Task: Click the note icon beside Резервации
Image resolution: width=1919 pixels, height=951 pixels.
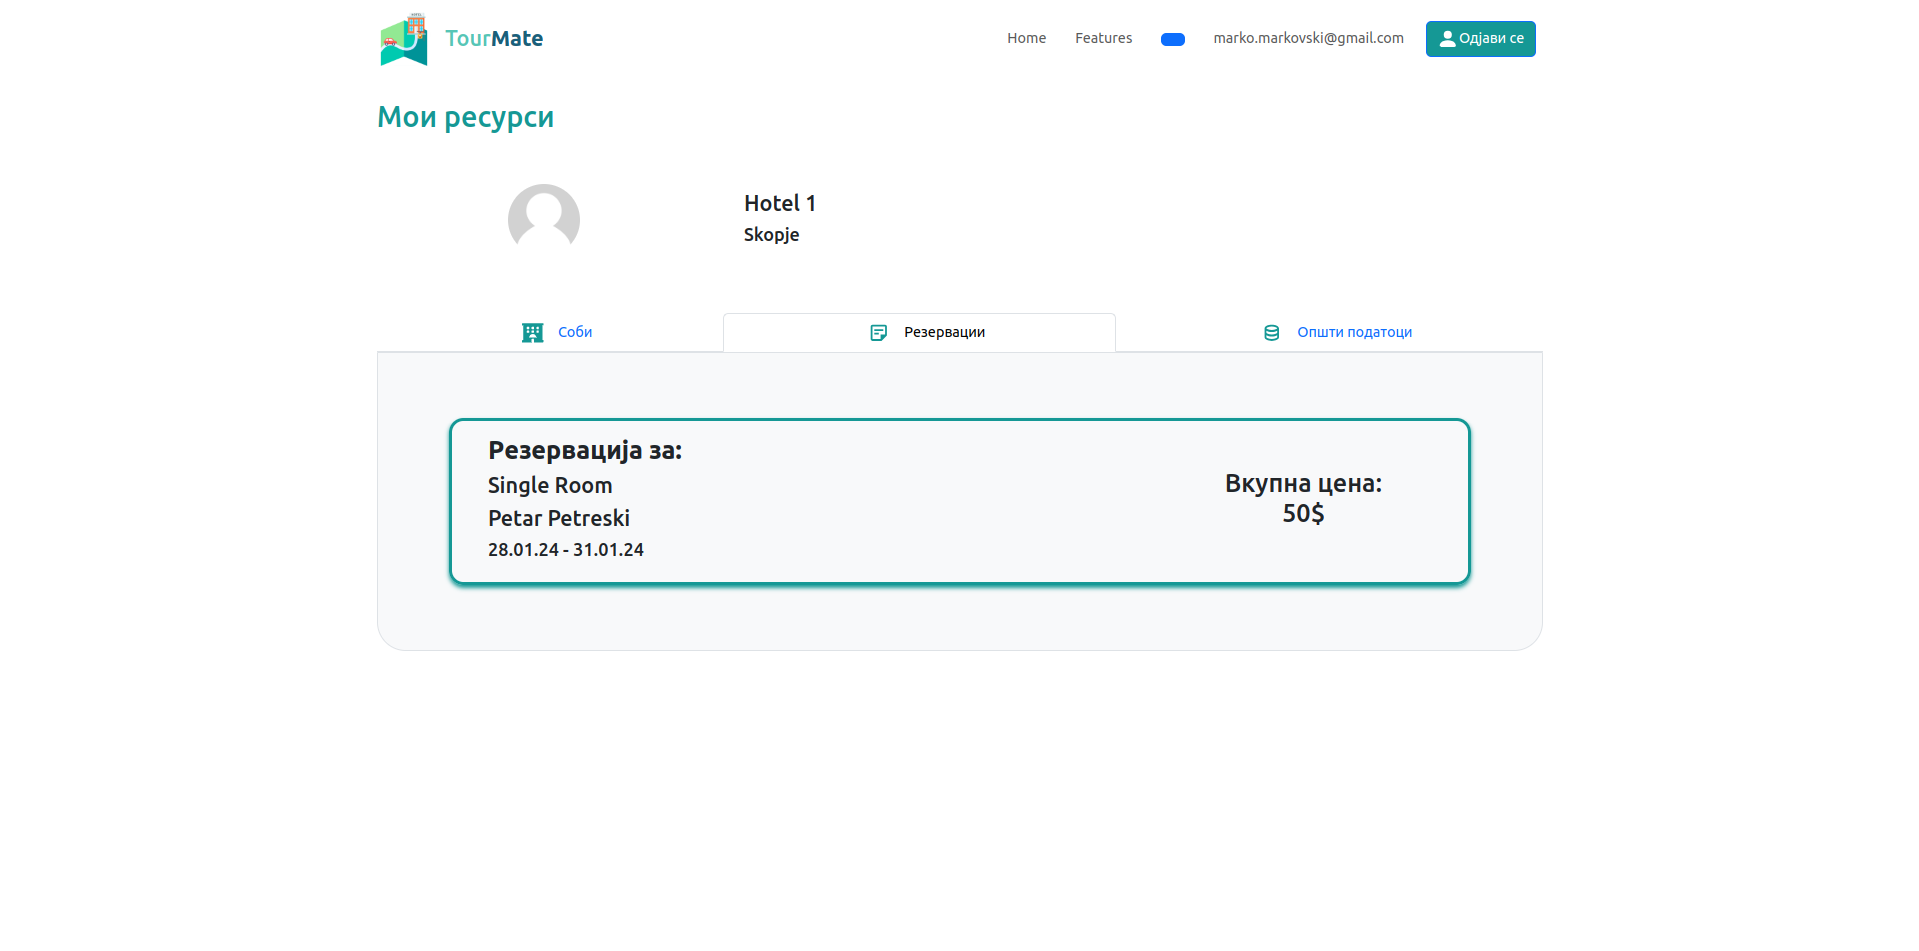Action: click(x=878, y=333)
